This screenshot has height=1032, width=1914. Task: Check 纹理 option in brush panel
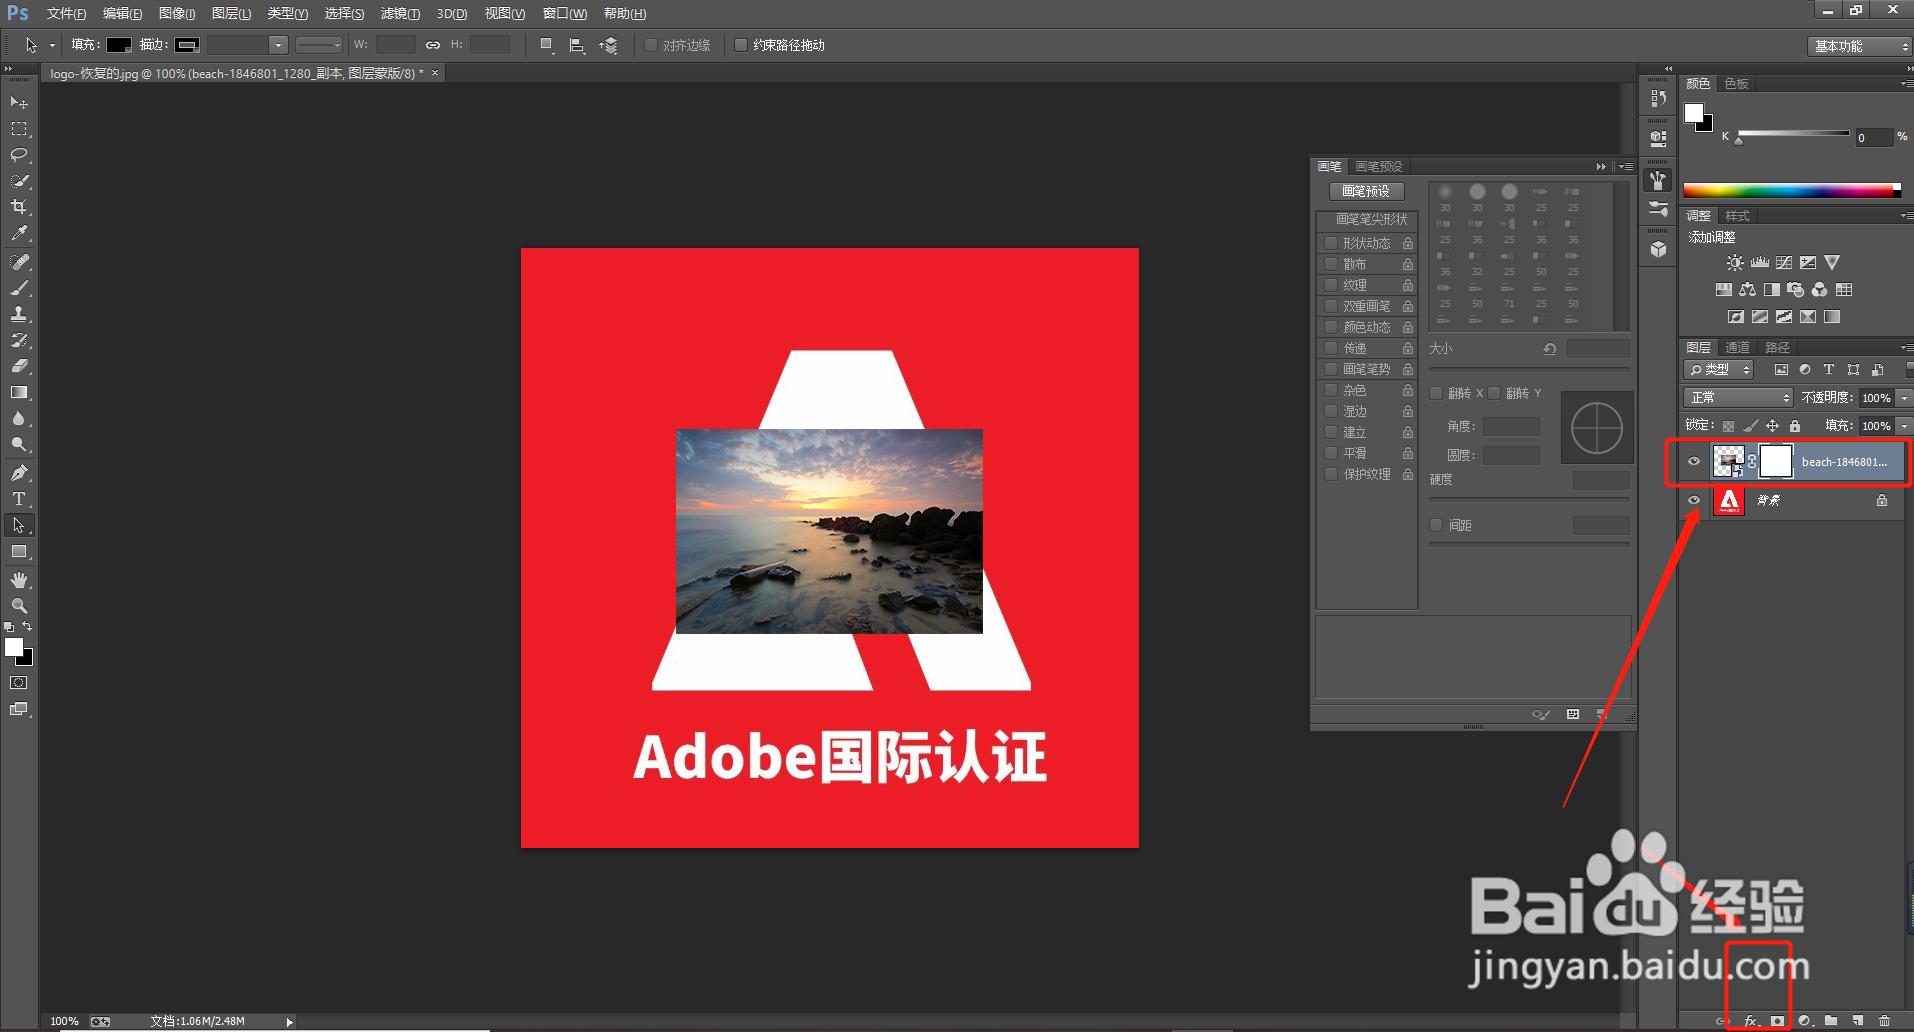point(1331,285)
